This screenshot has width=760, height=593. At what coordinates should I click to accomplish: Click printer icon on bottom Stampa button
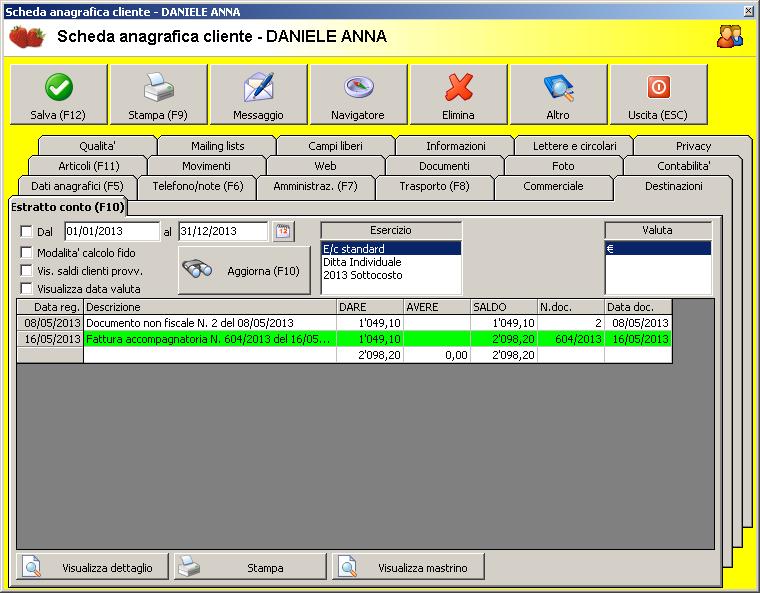click(x=189, y=566)
